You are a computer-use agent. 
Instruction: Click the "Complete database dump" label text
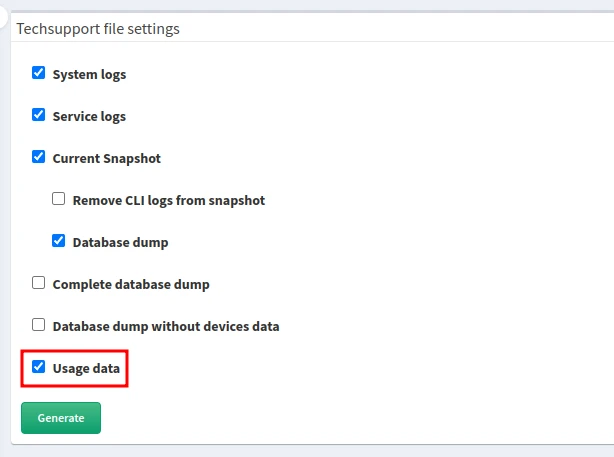click(x=130, y=284)
